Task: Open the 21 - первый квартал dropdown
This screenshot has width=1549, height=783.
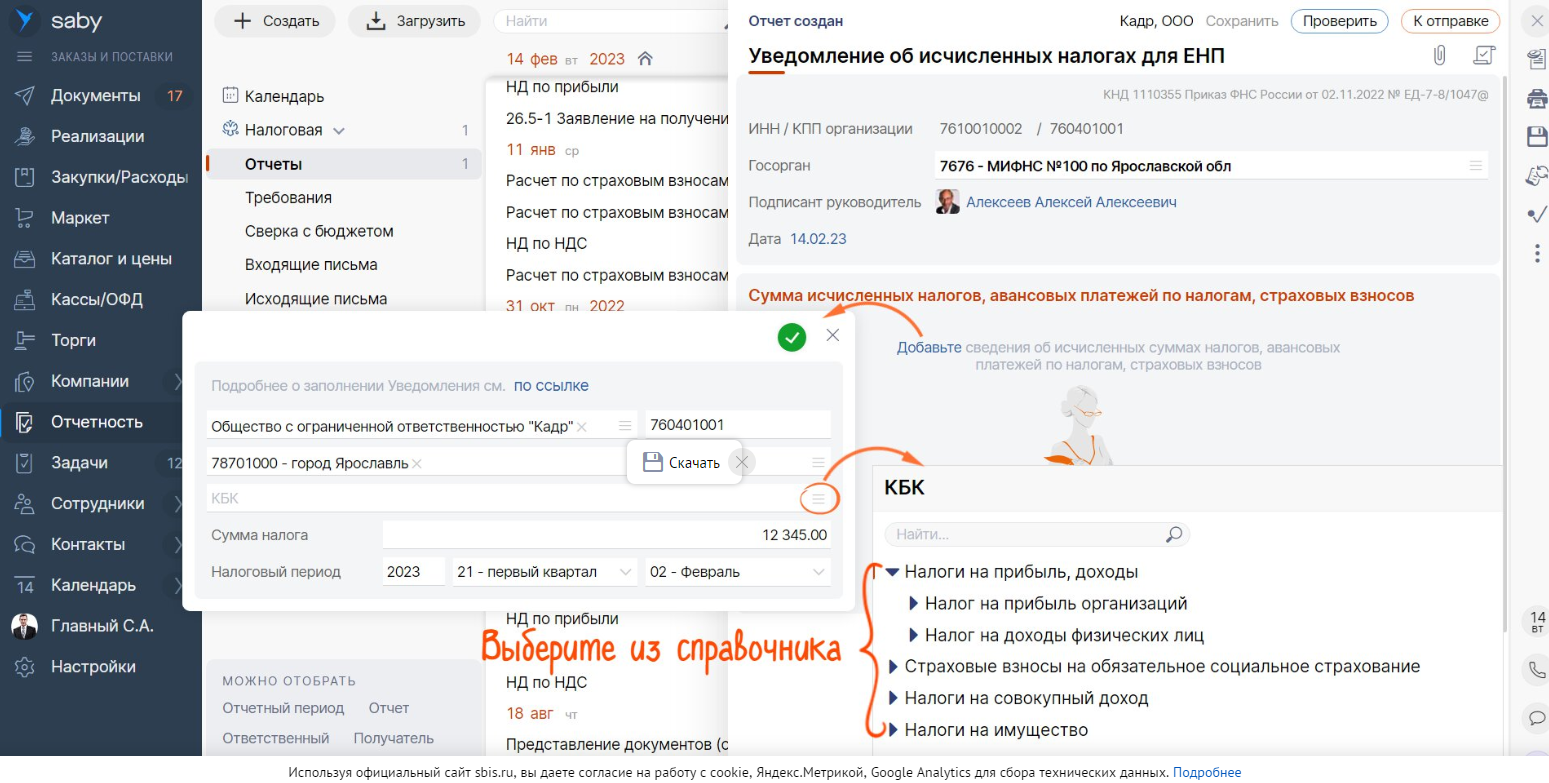Action: 544,572
